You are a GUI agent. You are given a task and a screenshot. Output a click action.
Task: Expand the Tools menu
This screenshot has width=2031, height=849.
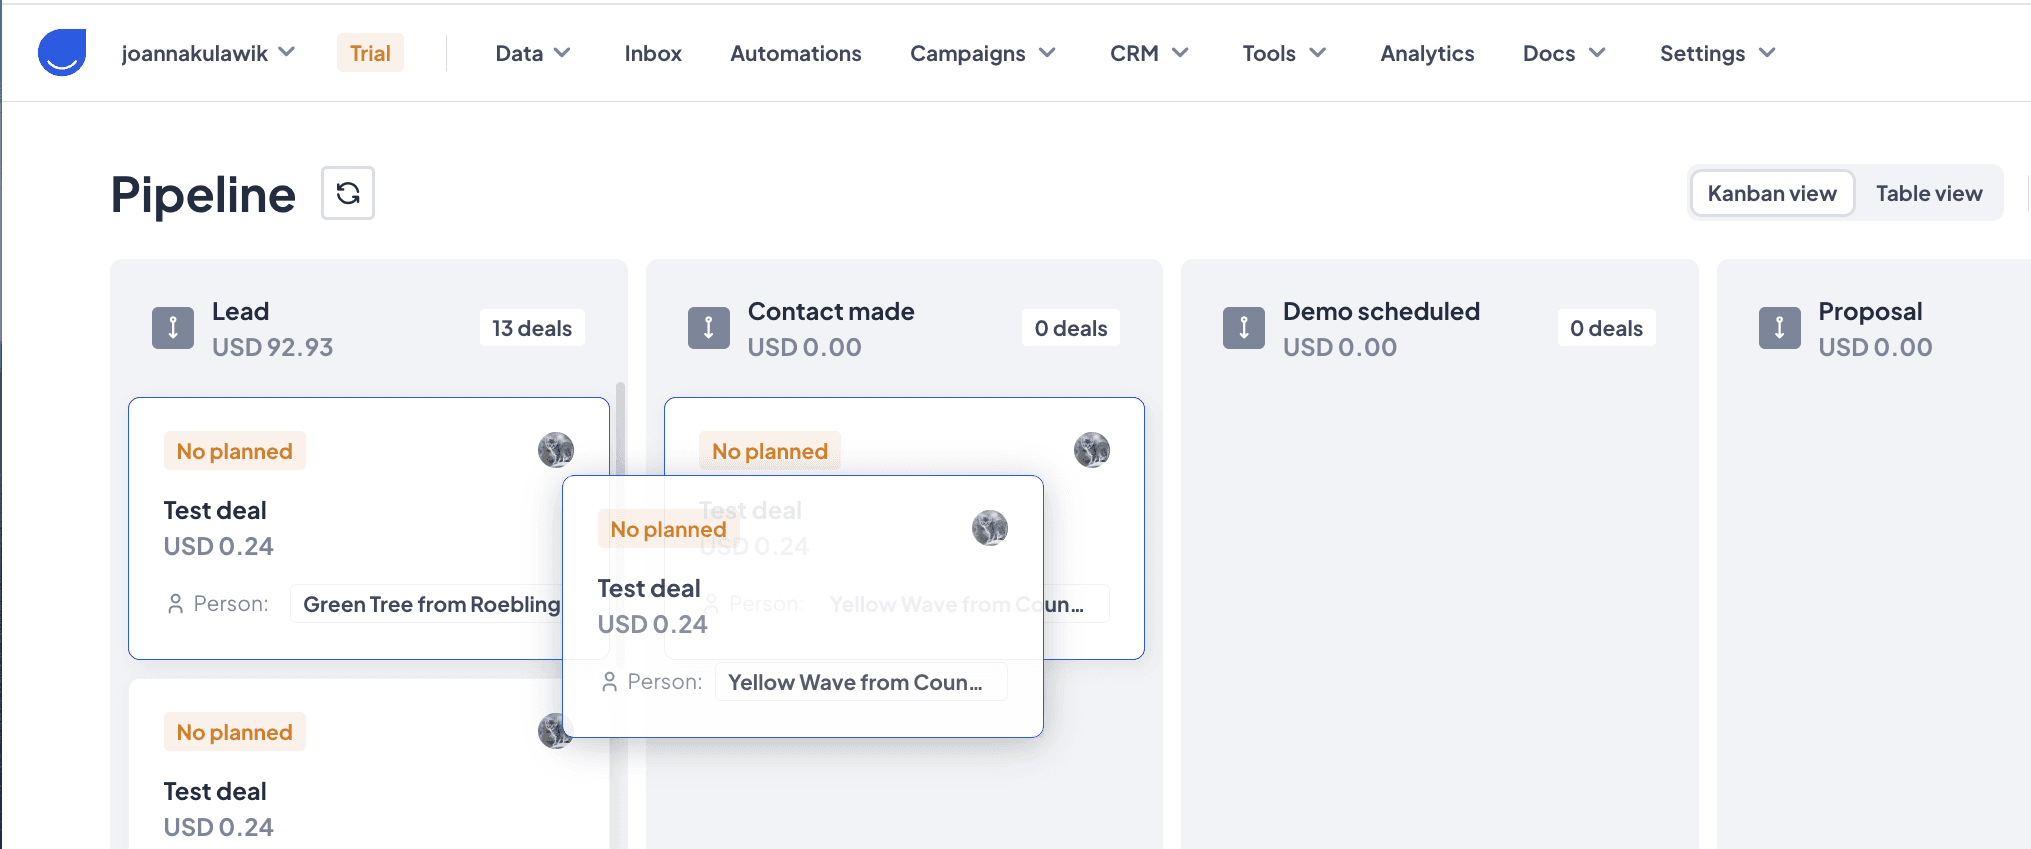pyautogui.click(x=1284, y=53)
